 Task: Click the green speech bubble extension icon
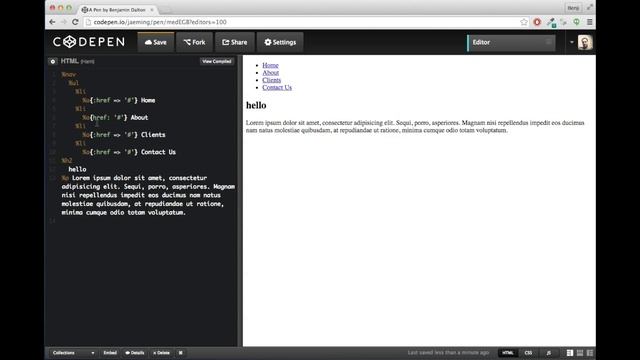point(576,22)
